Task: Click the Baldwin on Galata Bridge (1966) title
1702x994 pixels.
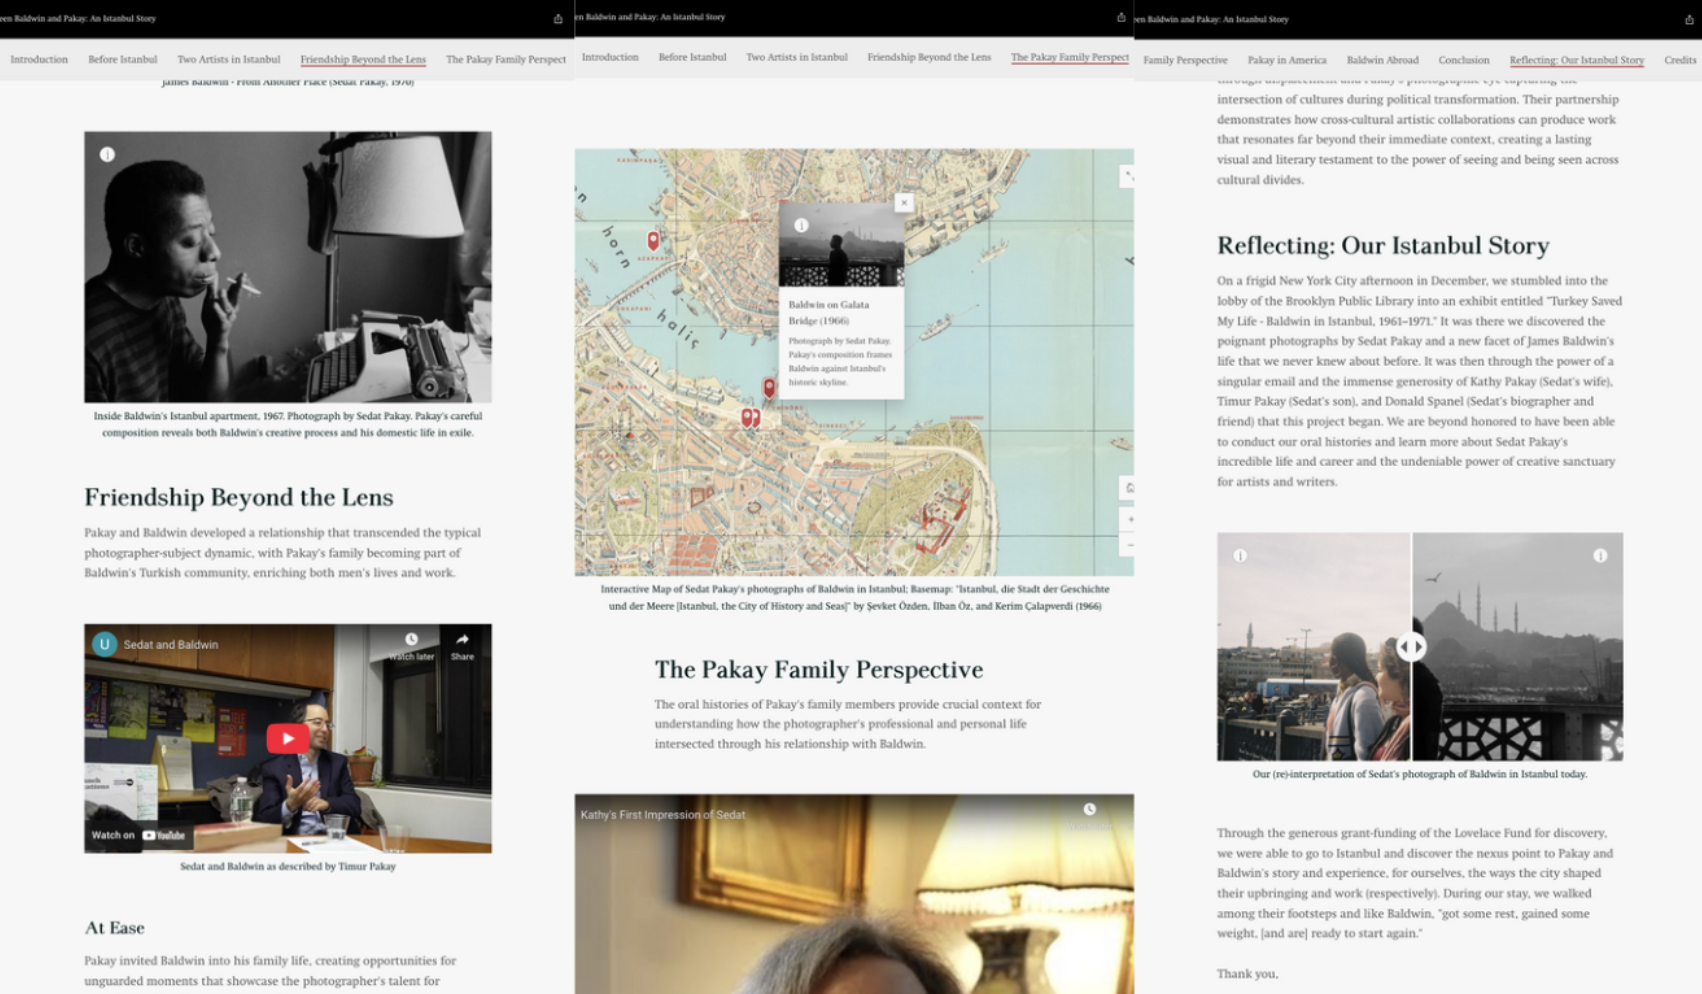Action: 829,312
